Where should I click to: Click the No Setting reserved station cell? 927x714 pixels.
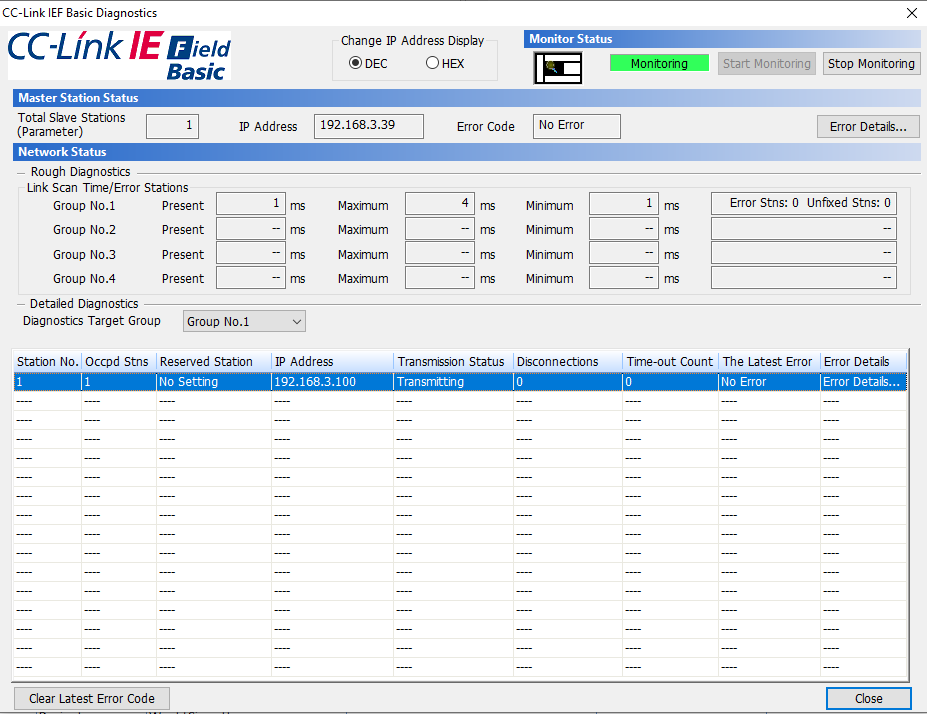[214, 382]
